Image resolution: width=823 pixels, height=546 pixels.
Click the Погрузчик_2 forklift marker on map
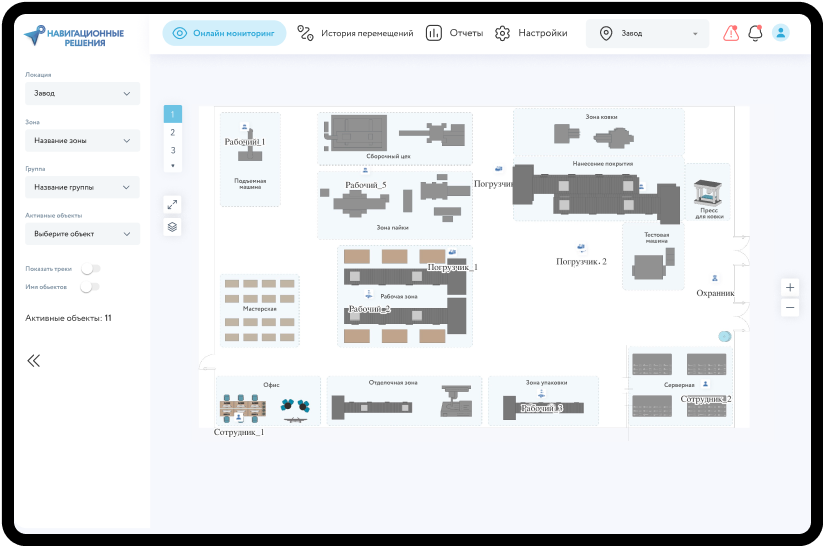[581, 247]
